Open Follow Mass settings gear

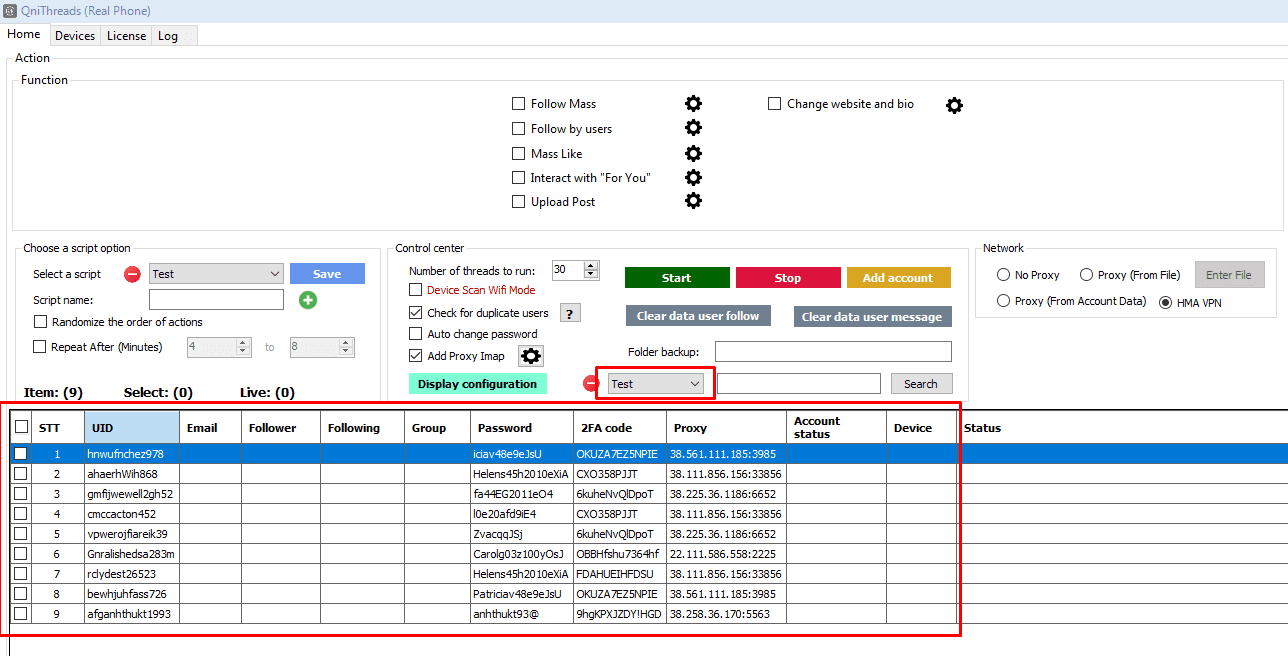click(693, 104)
